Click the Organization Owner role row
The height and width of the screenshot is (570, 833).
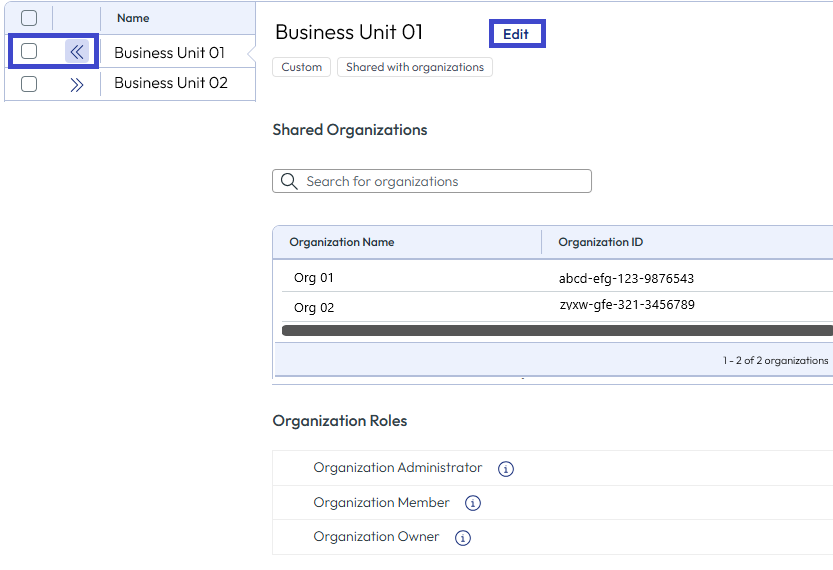pyautogui.click(x=552, y=537)
